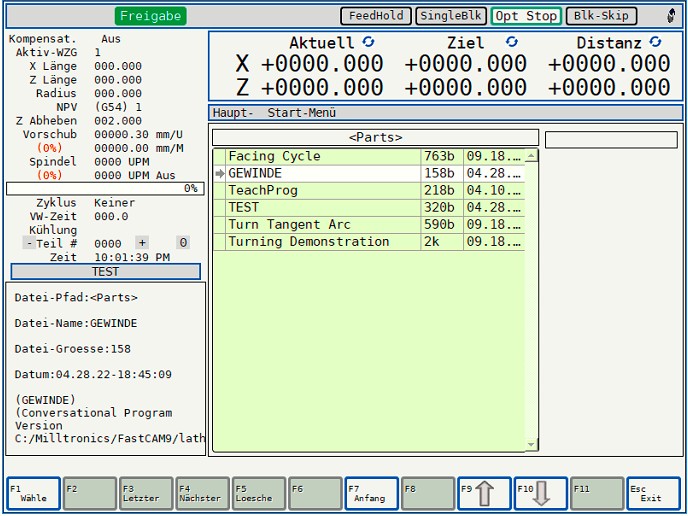
Task: Select Turning Demonstration program
Action: (369, 242)
